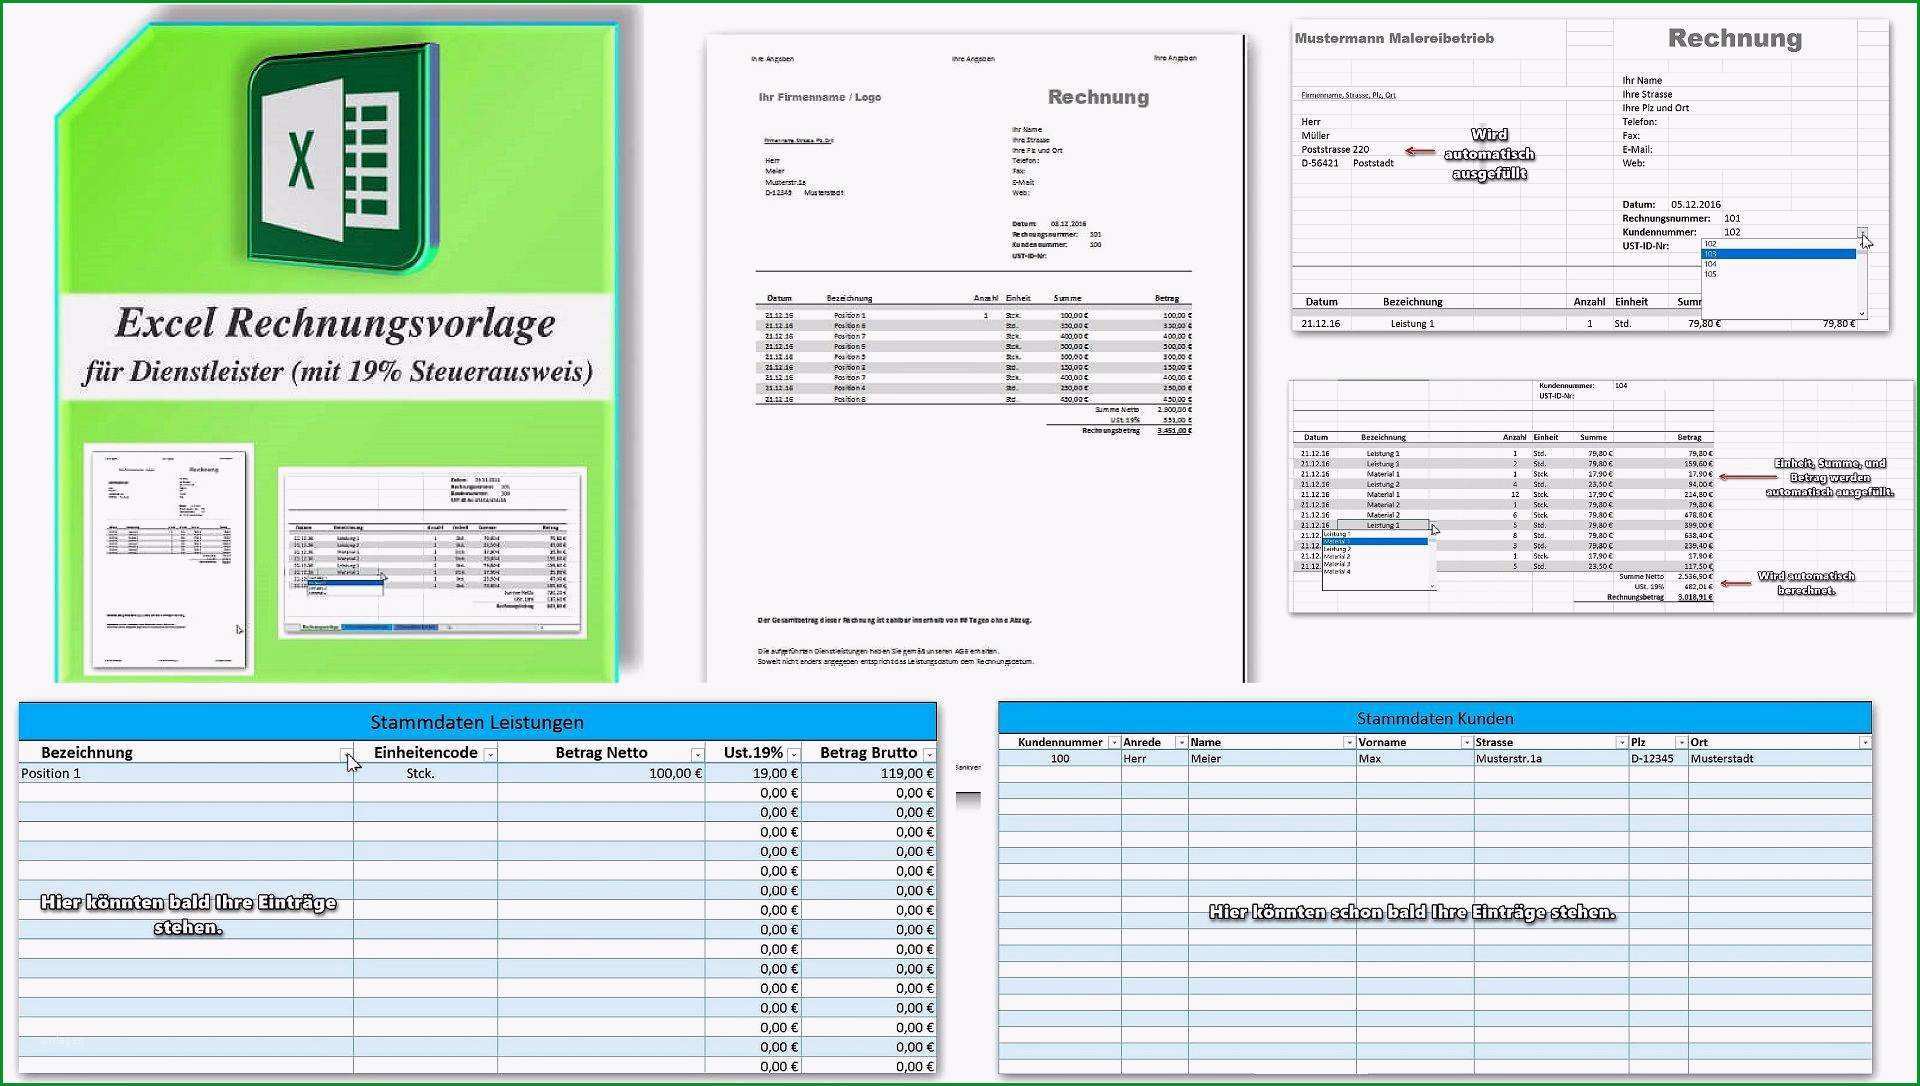Select the "05.12.2016" Datum value
The image size is (1920, 1086).
(x=1696, y=204)
